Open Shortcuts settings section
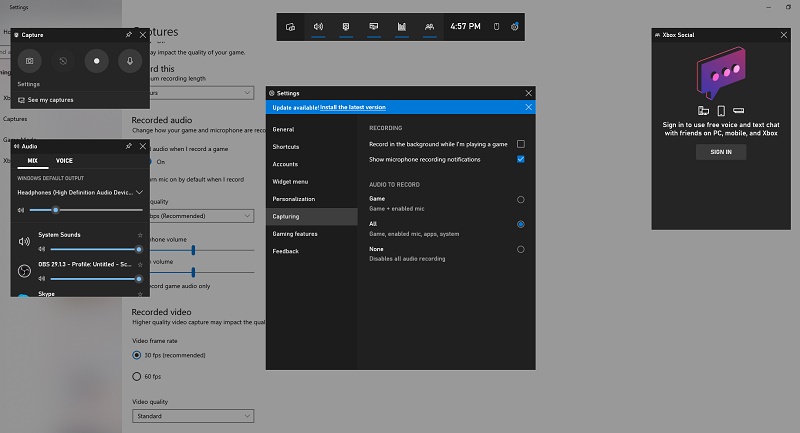 coord(312,147)
